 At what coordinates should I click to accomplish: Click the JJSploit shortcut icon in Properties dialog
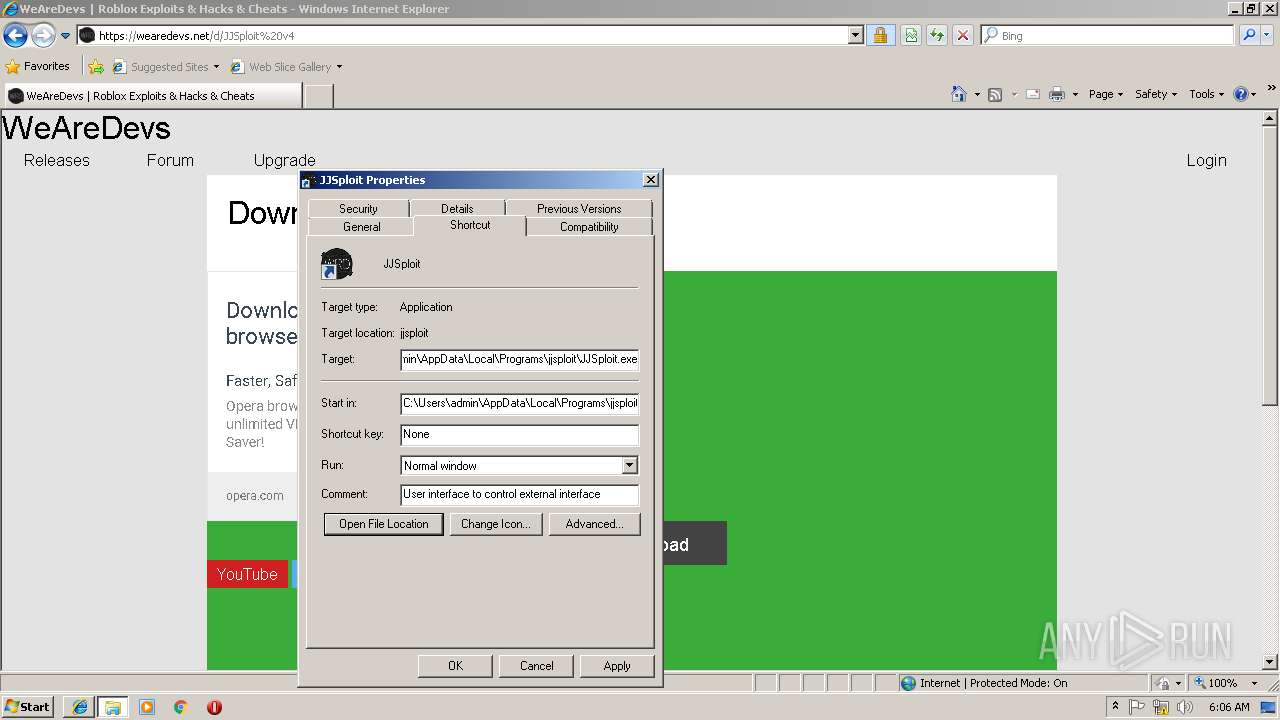337,264
